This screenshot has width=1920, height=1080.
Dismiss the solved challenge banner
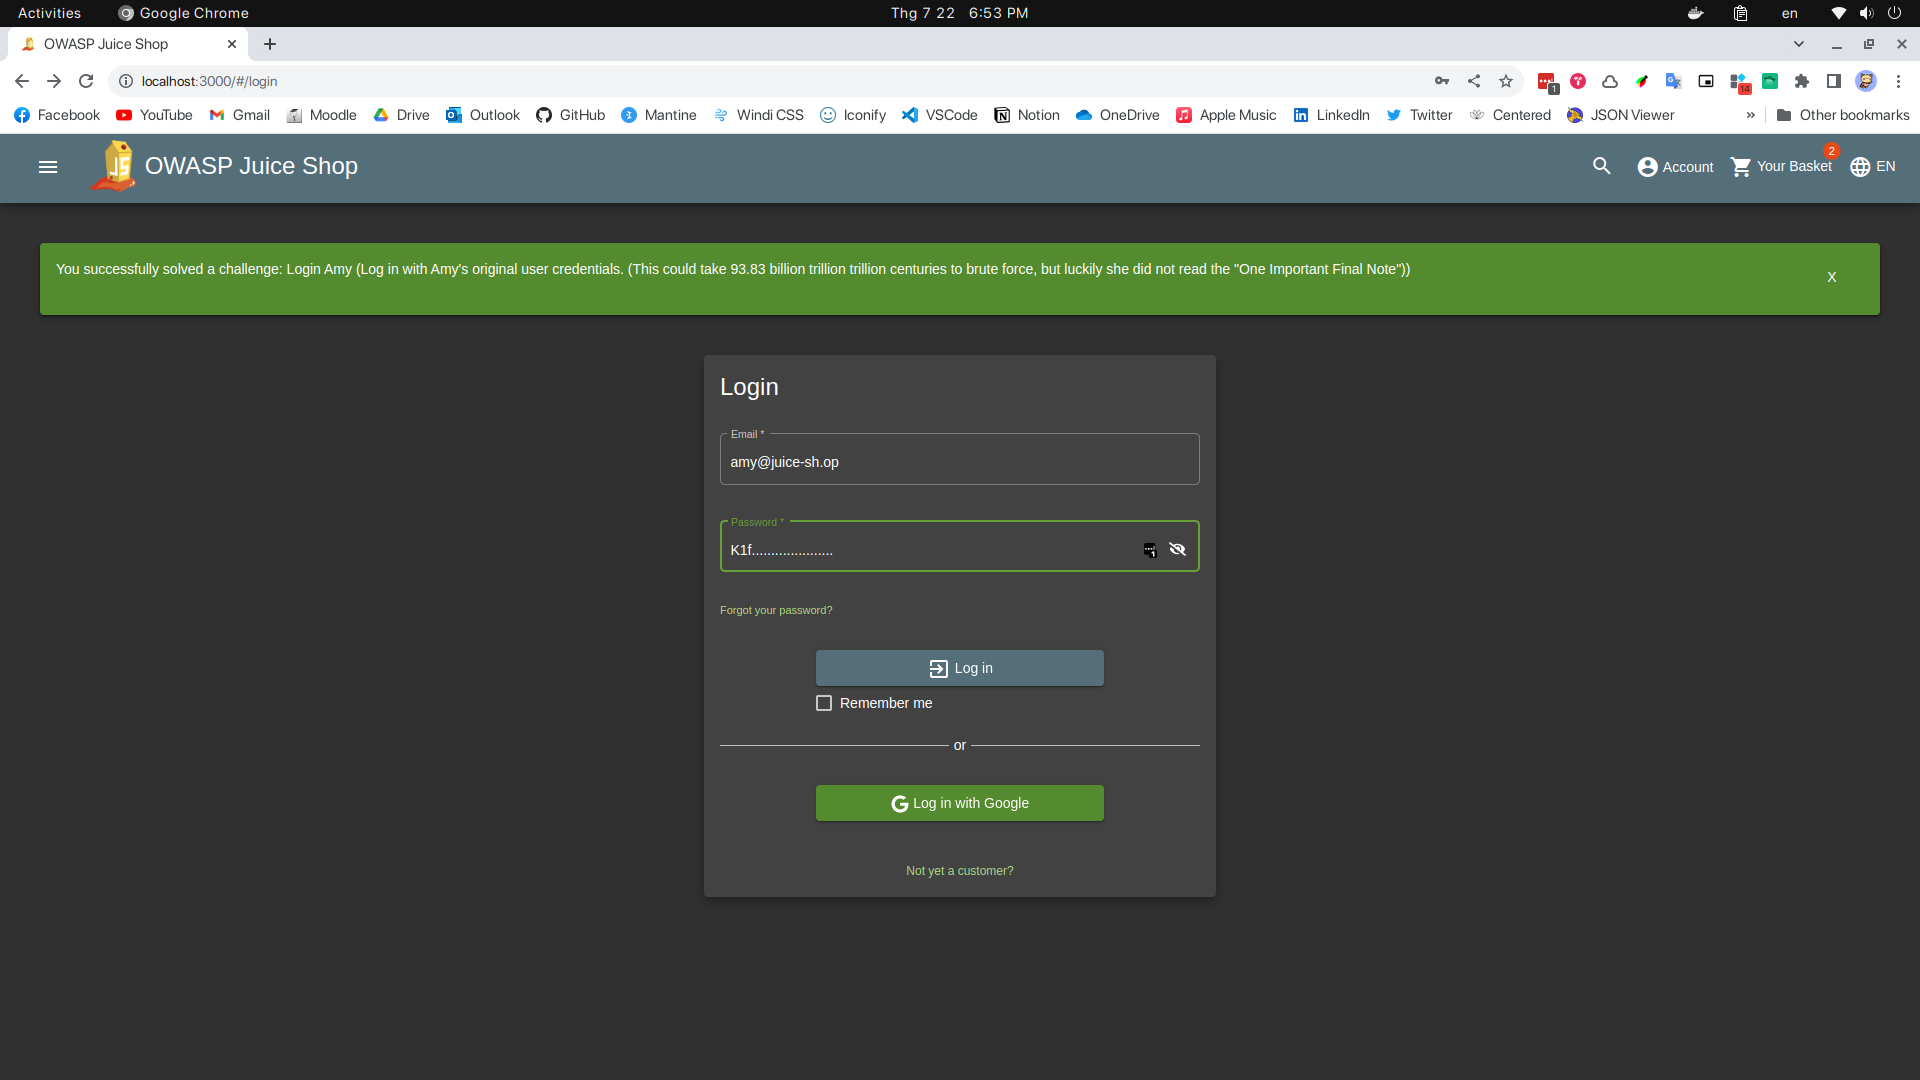coord(1832,277)
